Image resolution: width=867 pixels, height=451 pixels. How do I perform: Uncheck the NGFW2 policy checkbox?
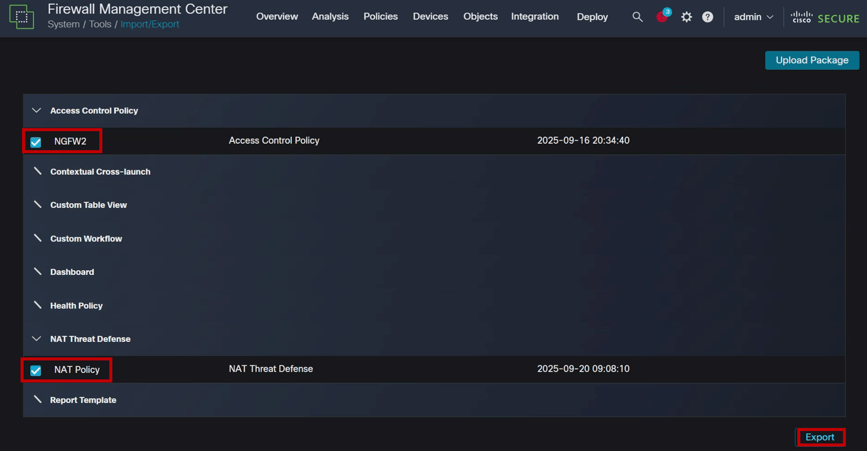coord(35,142)
